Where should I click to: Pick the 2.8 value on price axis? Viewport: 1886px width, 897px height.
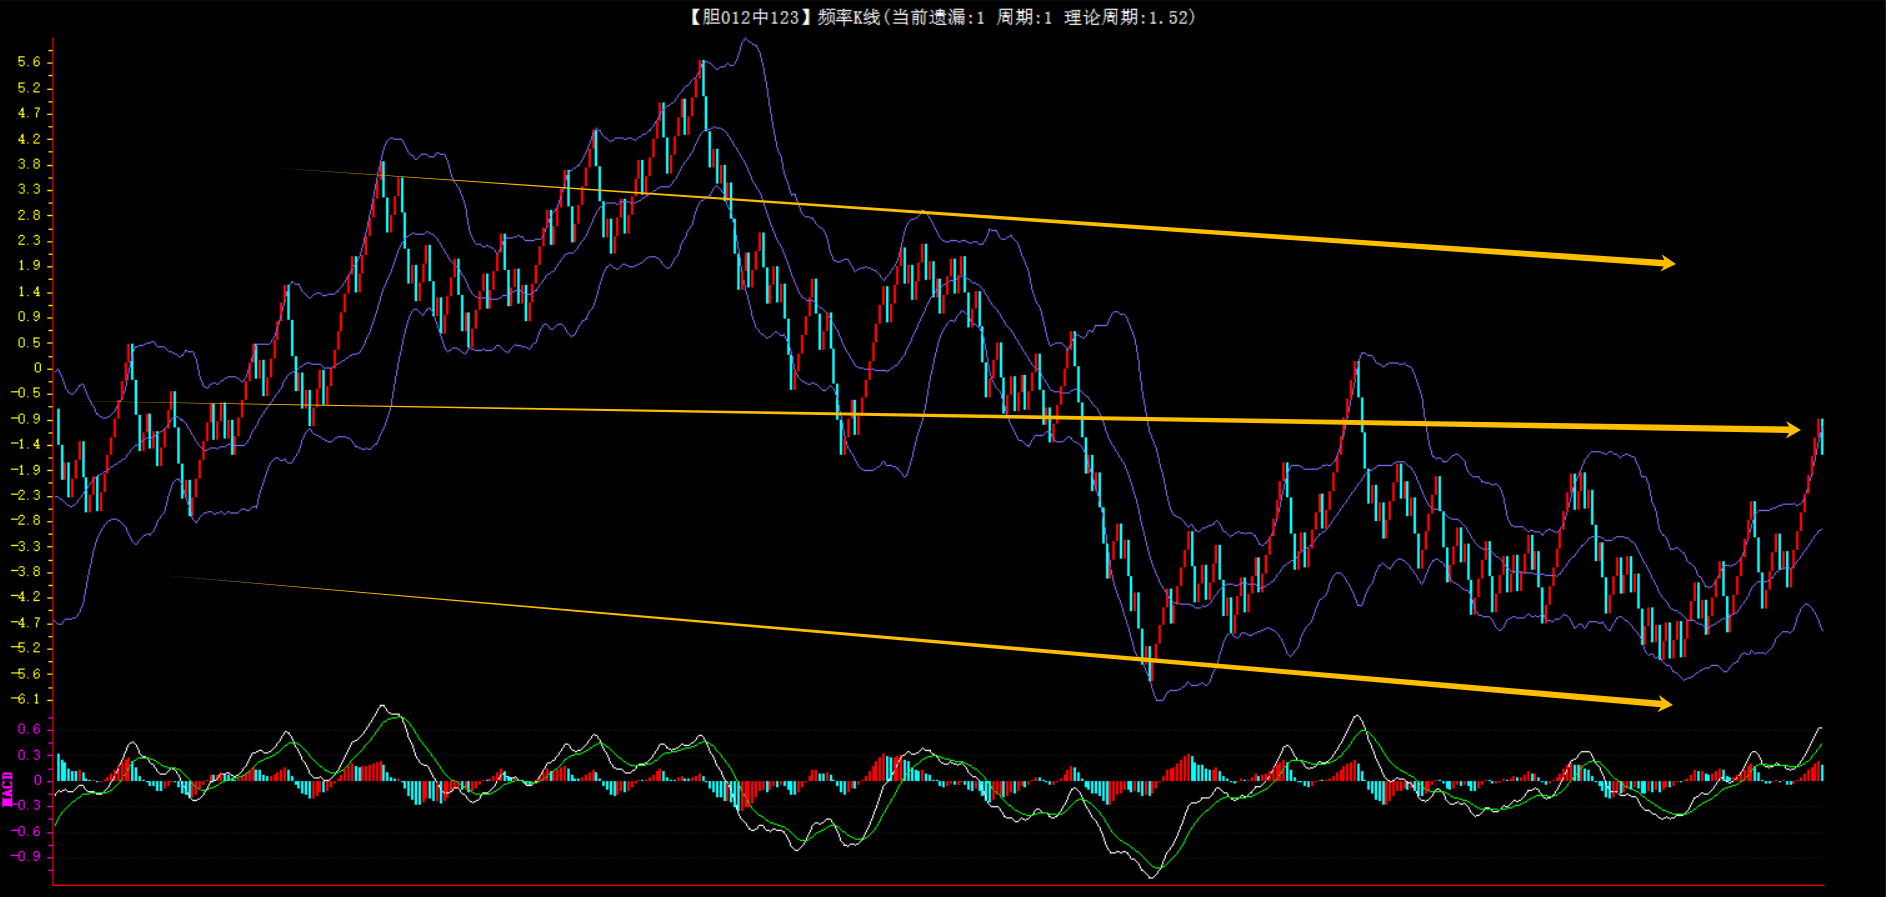[29, 215]
